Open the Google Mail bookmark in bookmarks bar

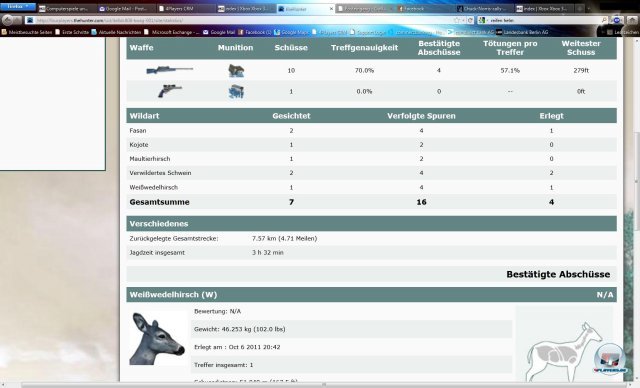tap(219, 32)
